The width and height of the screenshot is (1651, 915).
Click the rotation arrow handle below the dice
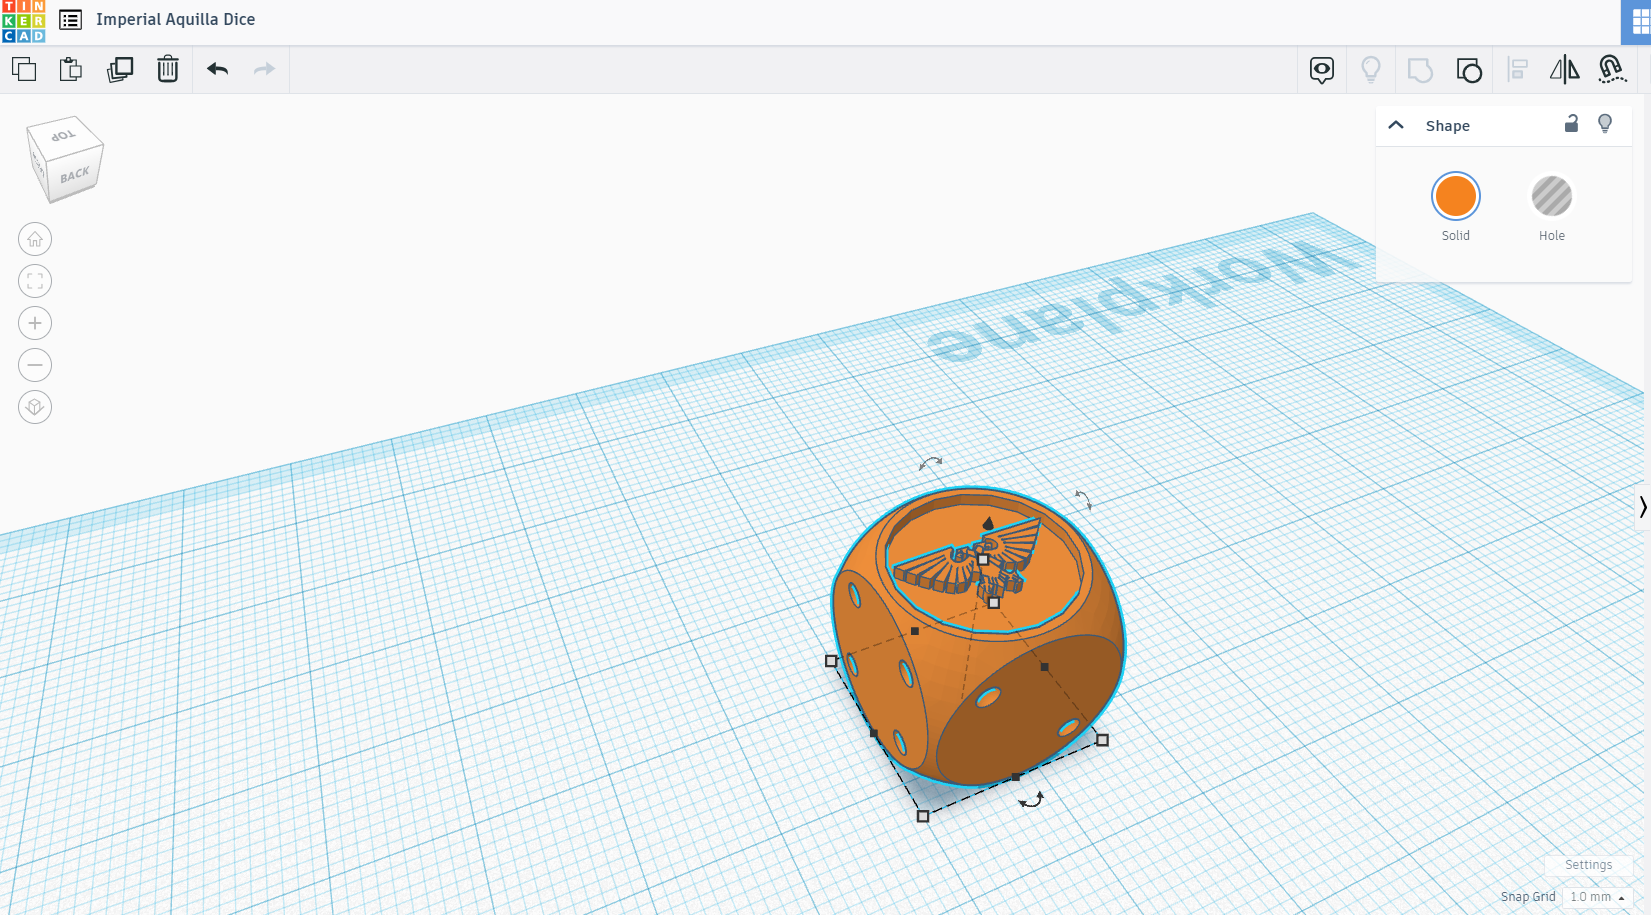1031,800
